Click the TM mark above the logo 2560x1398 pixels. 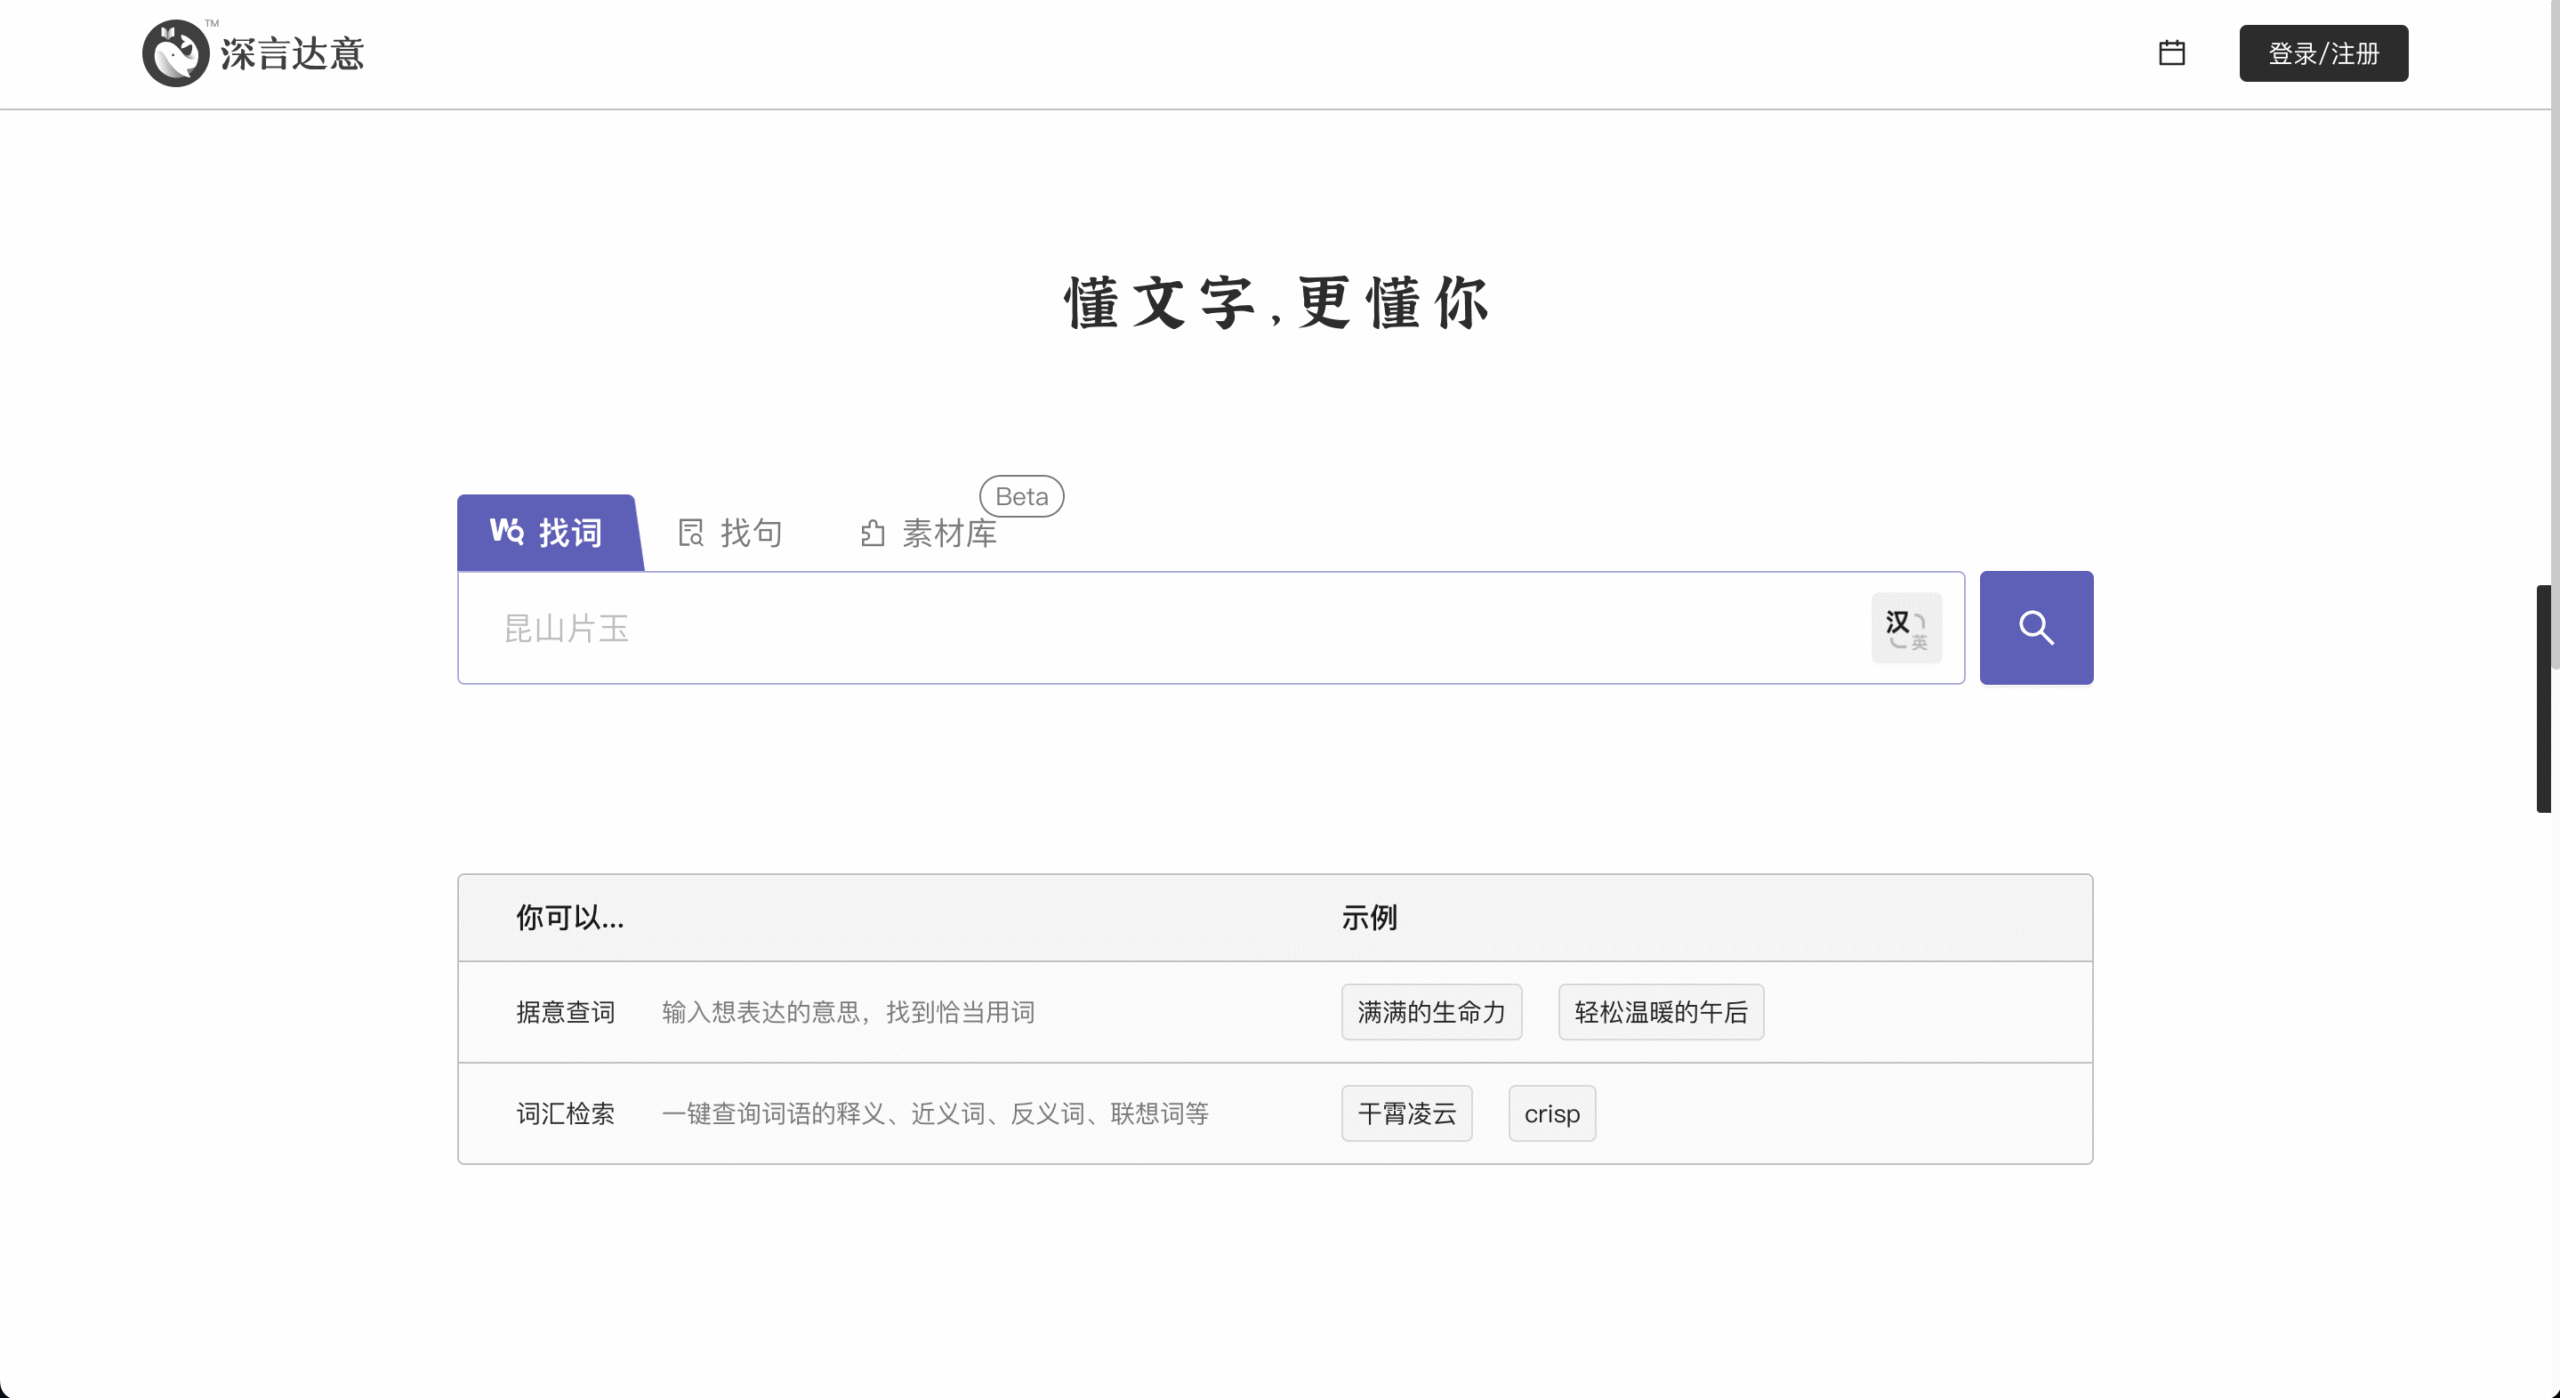tap(210, 22)
